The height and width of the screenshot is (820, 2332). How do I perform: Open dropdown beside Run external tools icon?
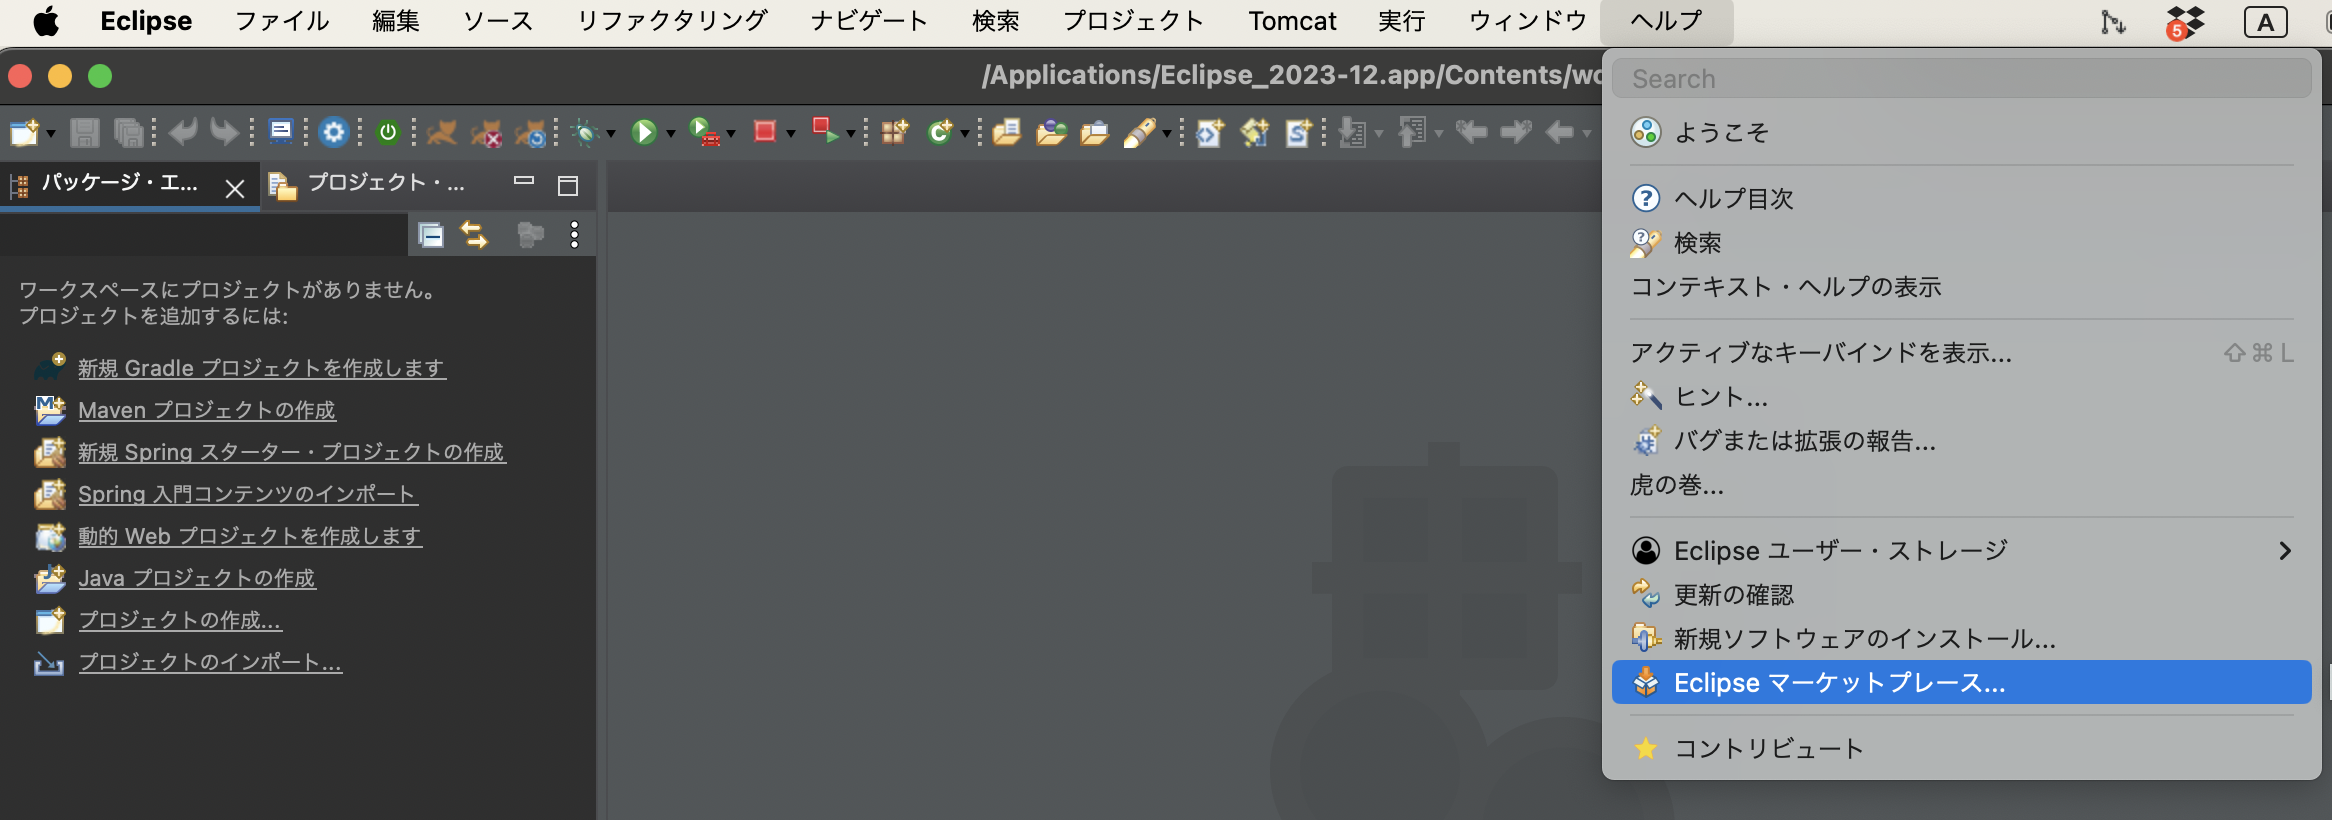[x=731, y=134]
